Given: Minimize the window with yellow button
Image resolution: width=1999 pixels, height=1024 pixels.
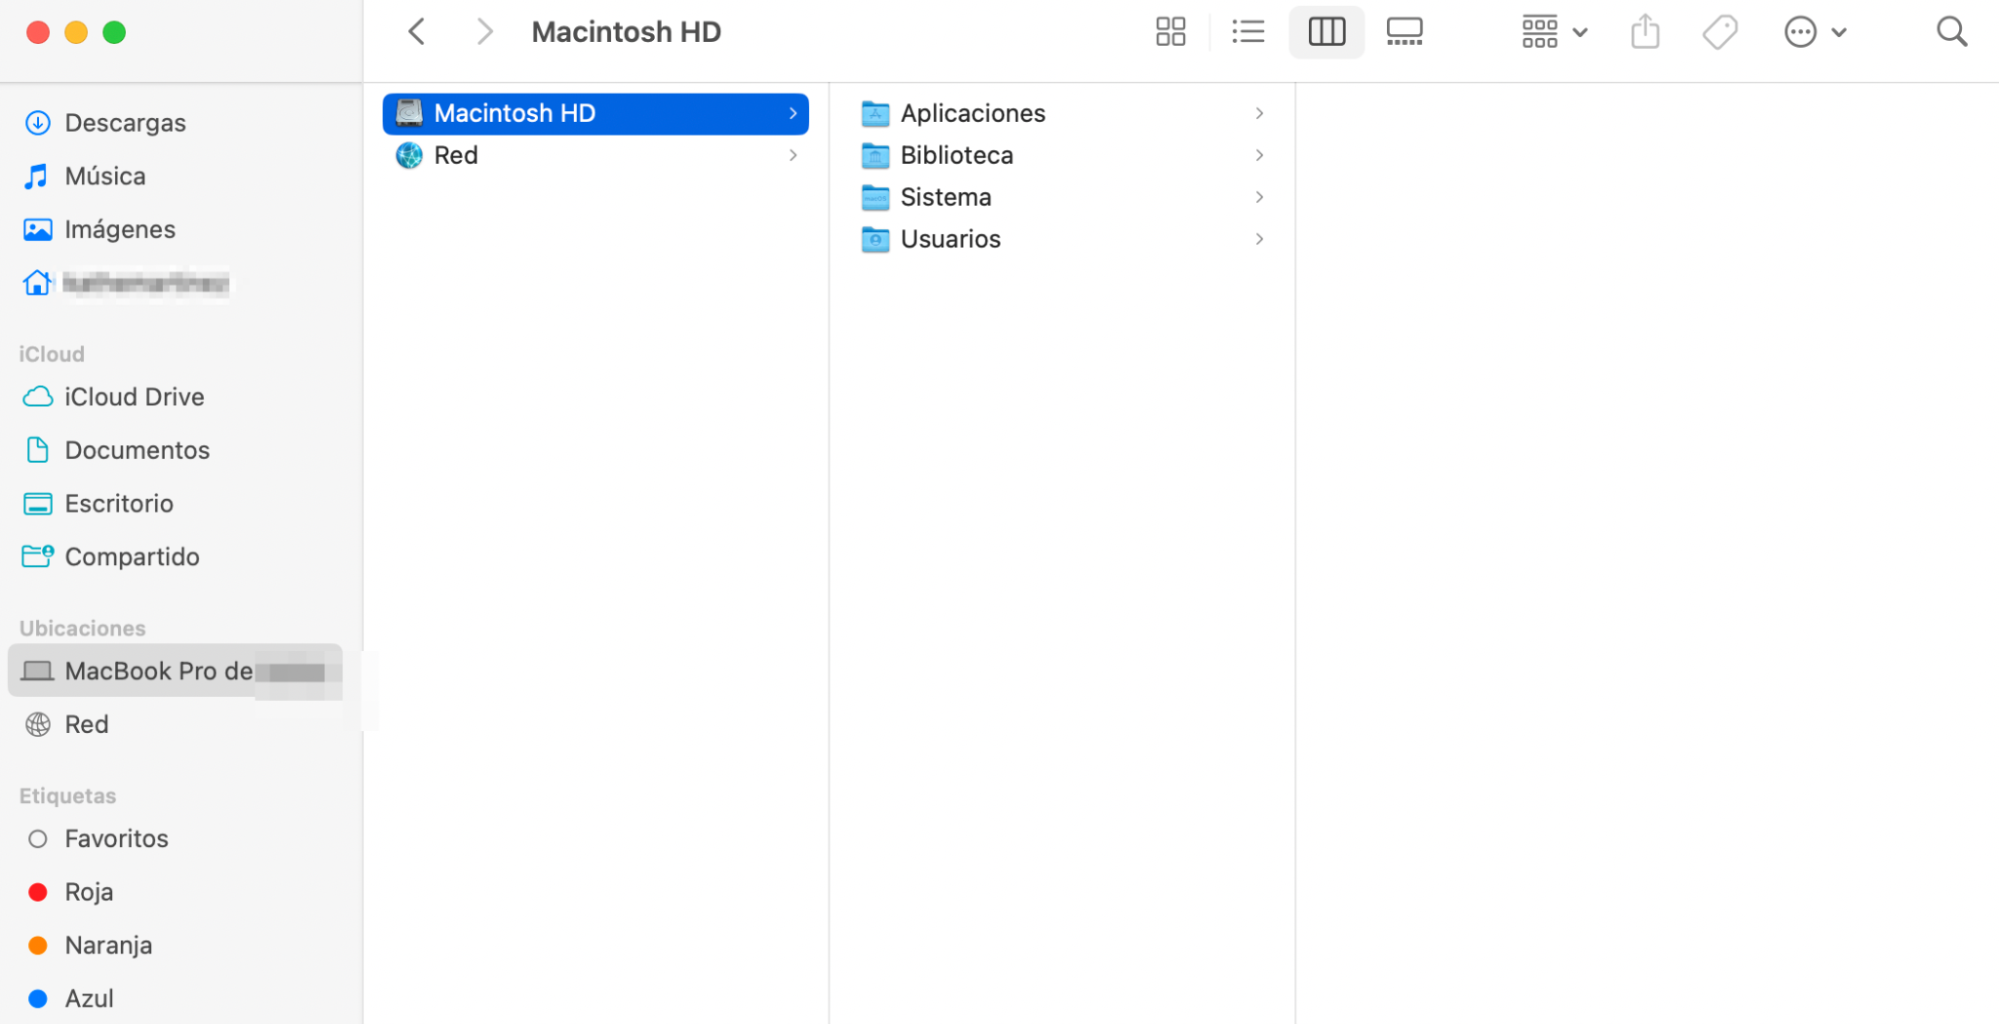Looking at the screenshot, I should (76, 32).
